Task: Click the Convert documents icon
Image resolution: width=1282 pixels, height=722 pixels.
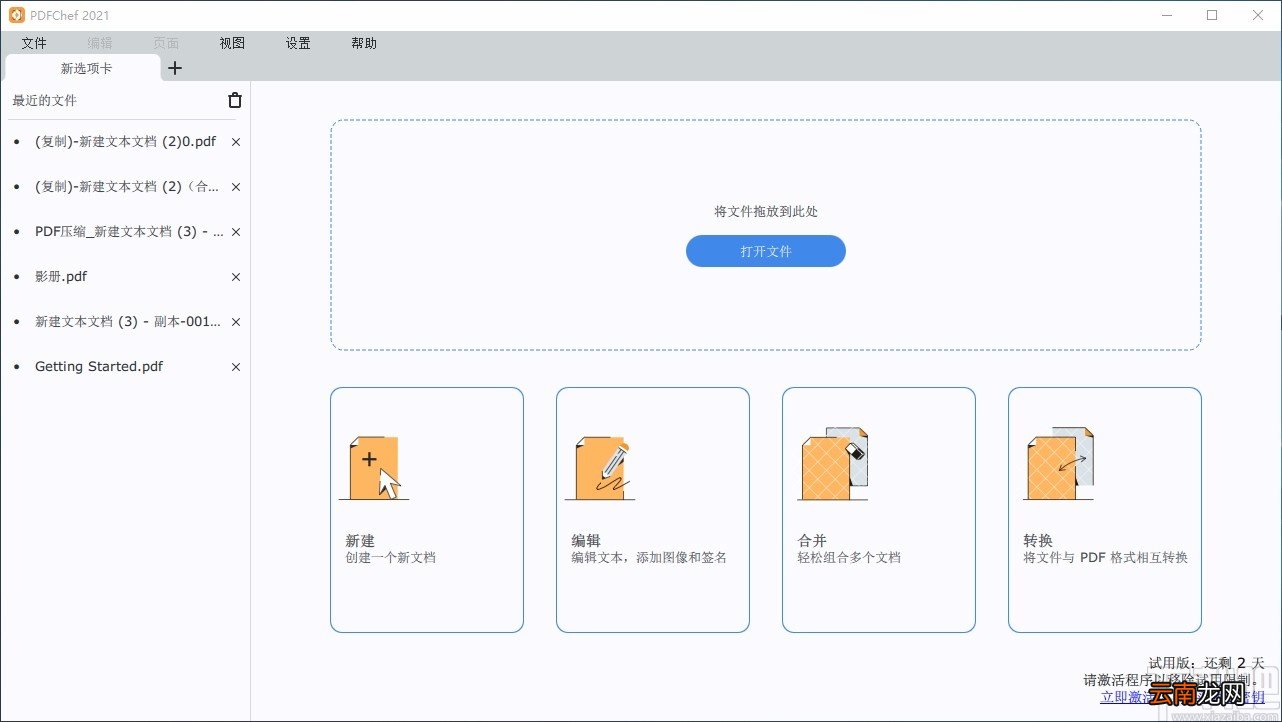Action: (1059, 464)
